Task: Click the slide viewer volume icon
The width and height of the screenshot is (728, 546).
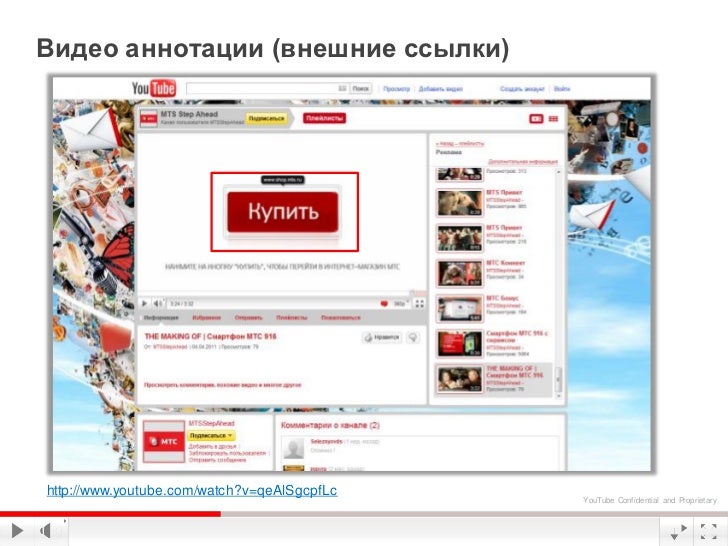Action: 46,530
